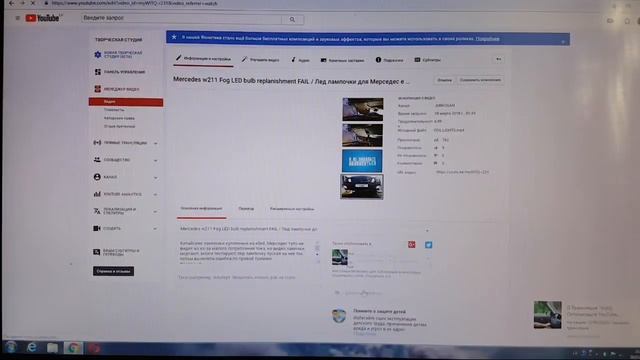Expand the Создать section

click(156, 229)
